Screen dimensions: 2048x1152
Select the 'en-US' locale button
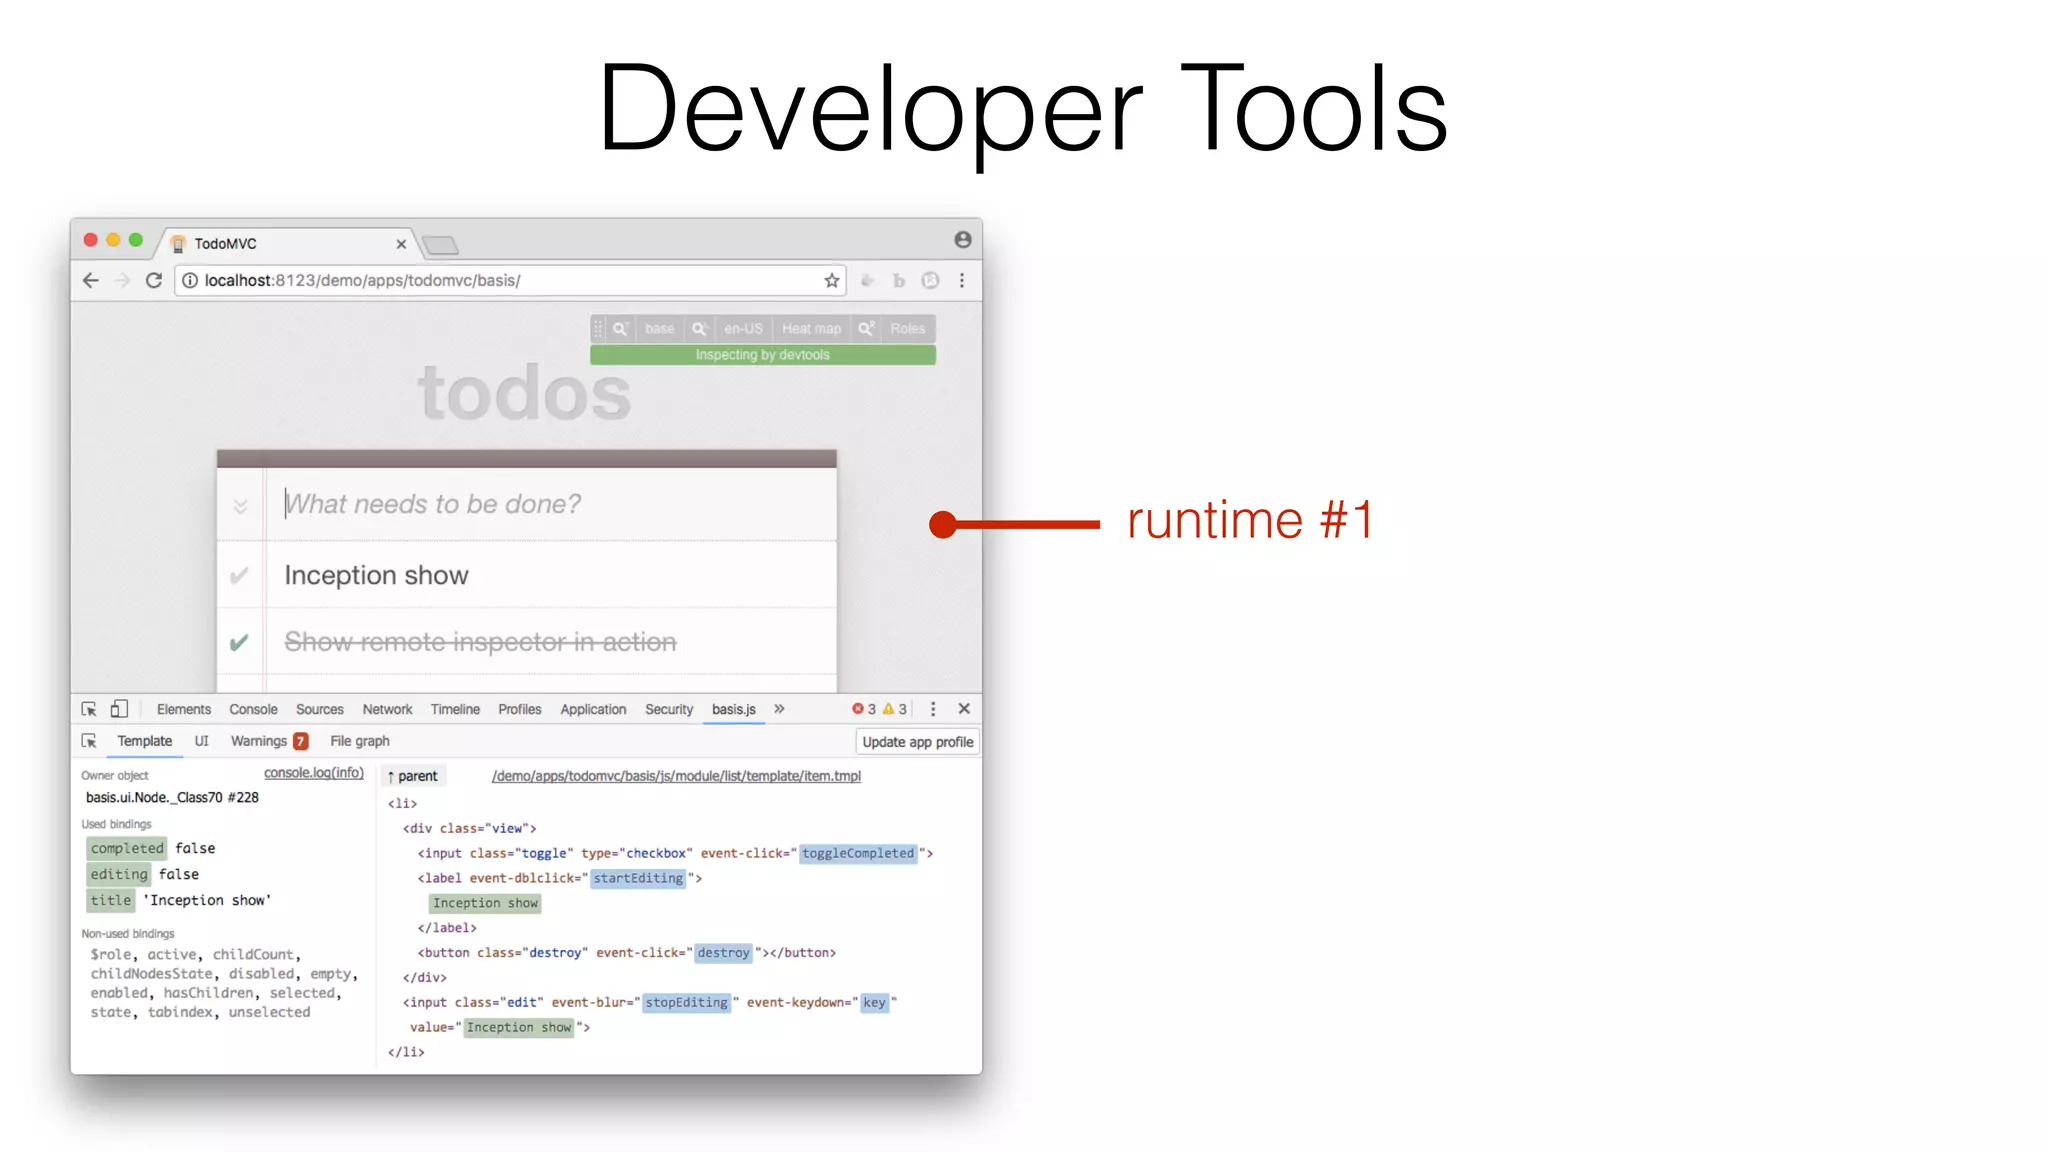(x=743, y=329)
